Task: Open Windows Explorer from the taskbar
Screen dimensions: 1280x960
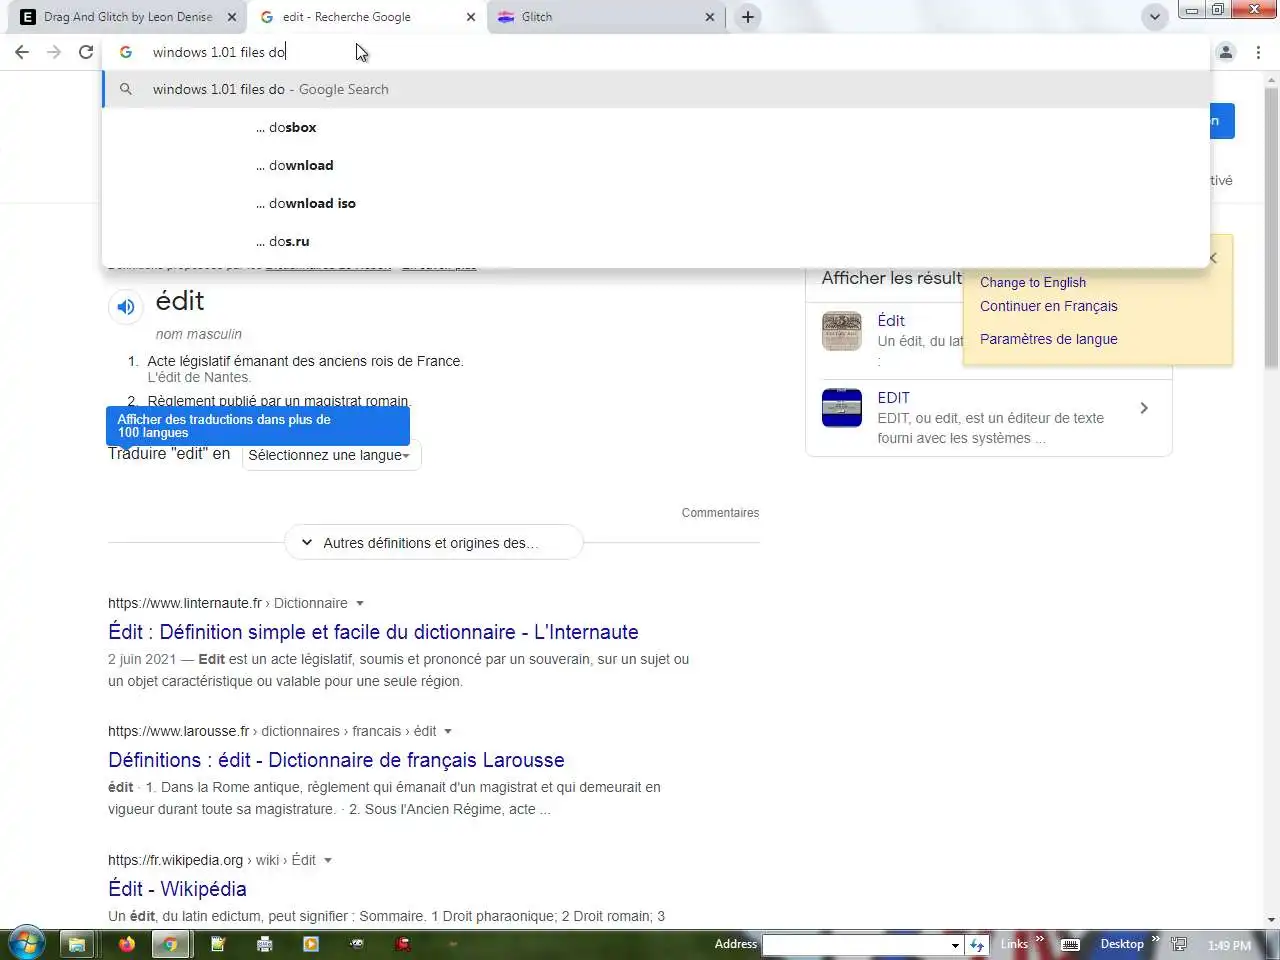Action: pos(76,944)
